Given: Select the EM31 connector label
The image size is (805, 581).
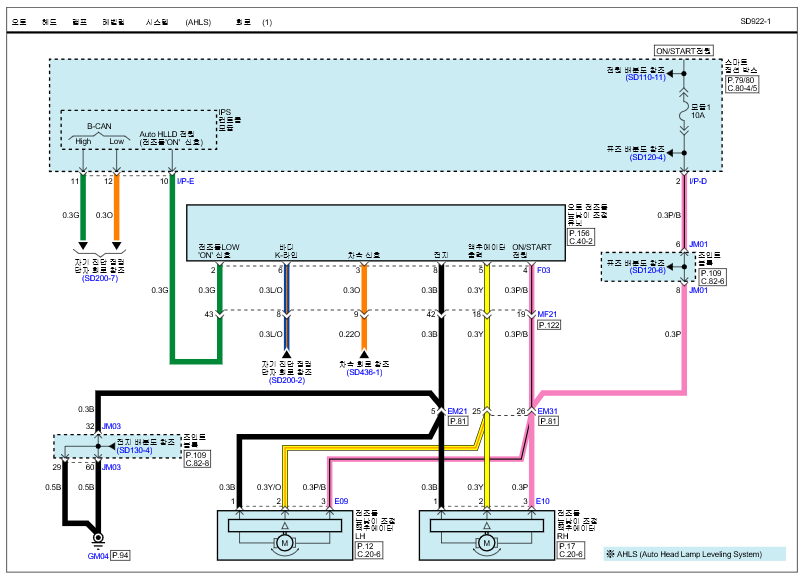Looking at the screenshot, I should point(547,411).
